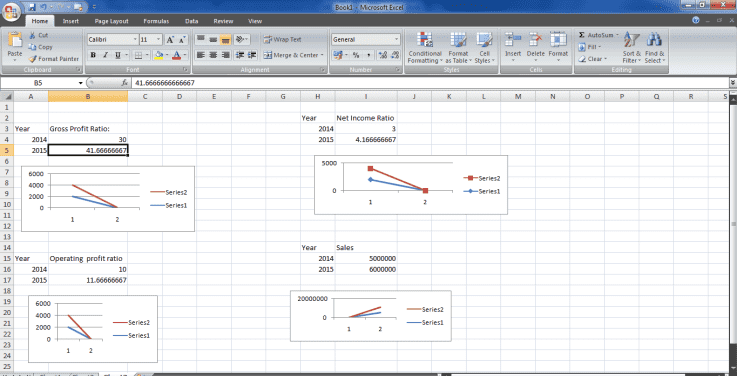Image resolution: width=737 pixels, height=376 pixels.
Task: Toggle Wrap Text option
Action: 282,39
